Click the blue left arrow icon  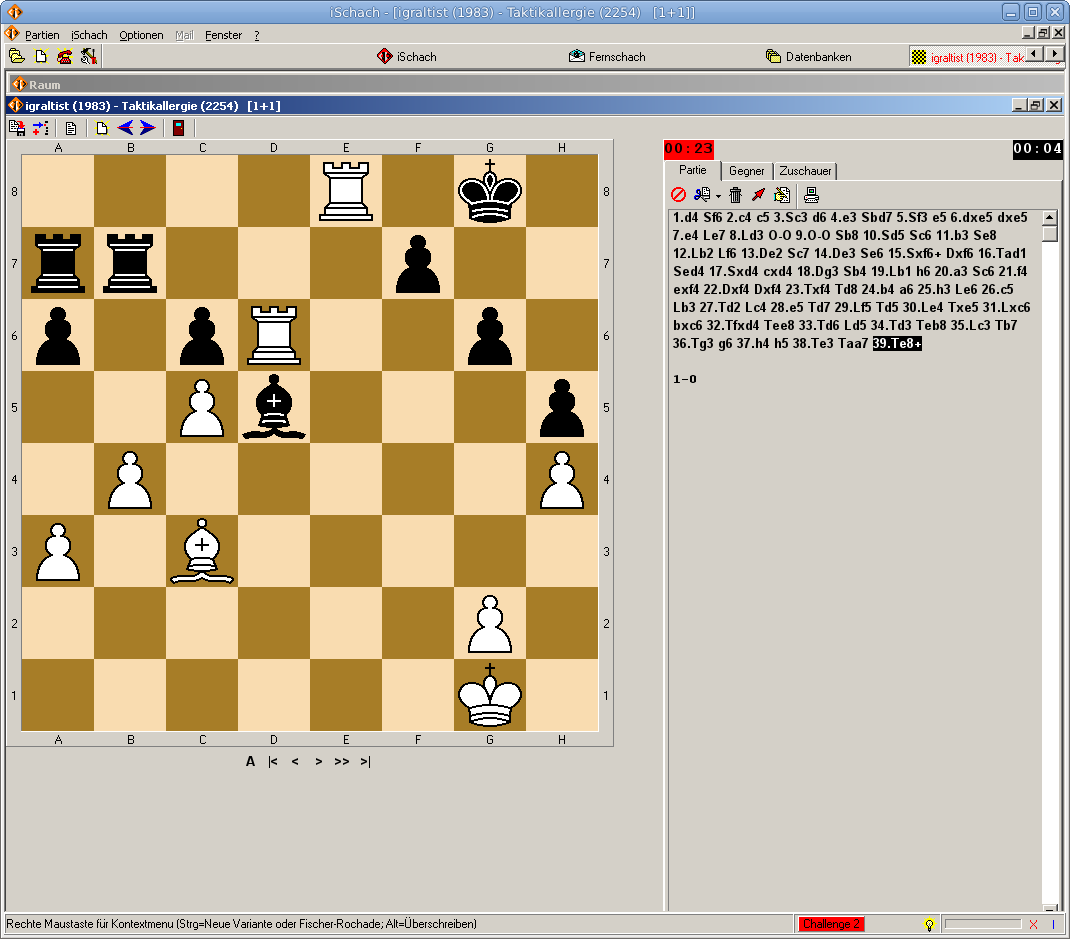(125, 128)
